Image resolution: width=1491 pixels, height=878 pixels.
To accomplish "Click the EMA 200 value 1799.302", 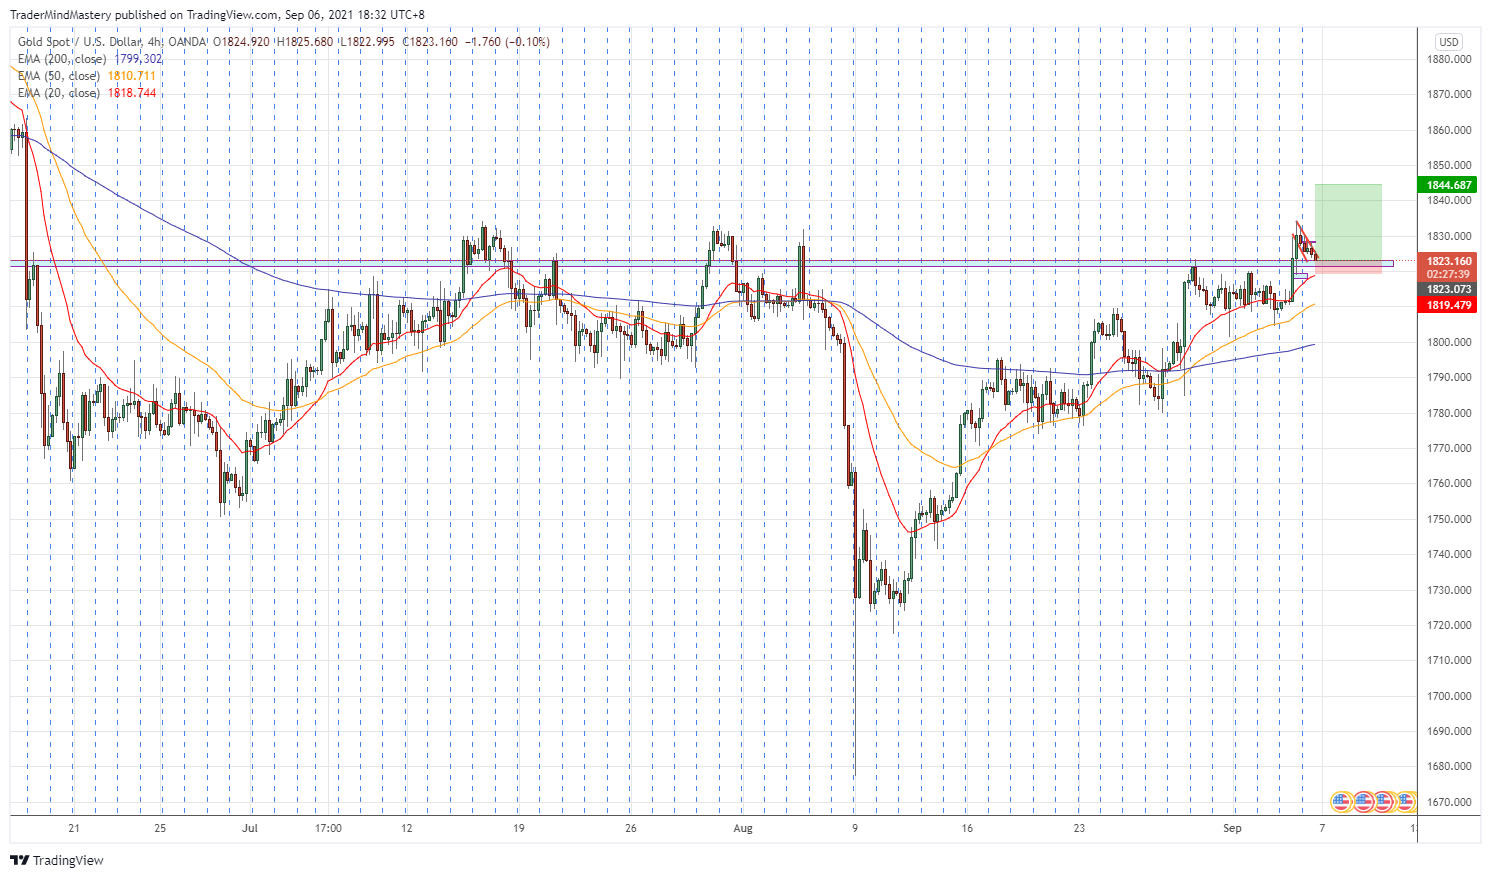I will (138, 59).
